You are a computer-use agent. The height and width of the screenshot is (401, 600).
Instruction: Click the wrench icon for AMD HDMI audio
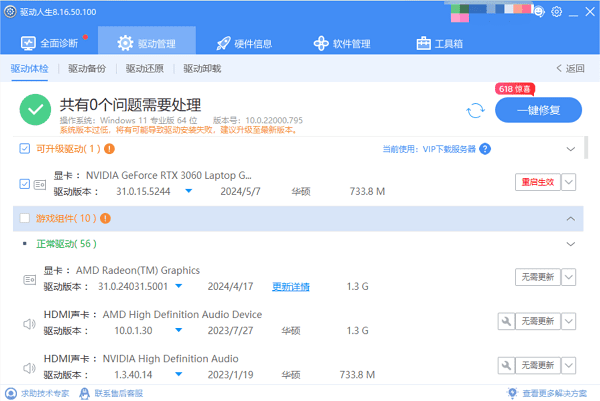(x=506, y=322)
